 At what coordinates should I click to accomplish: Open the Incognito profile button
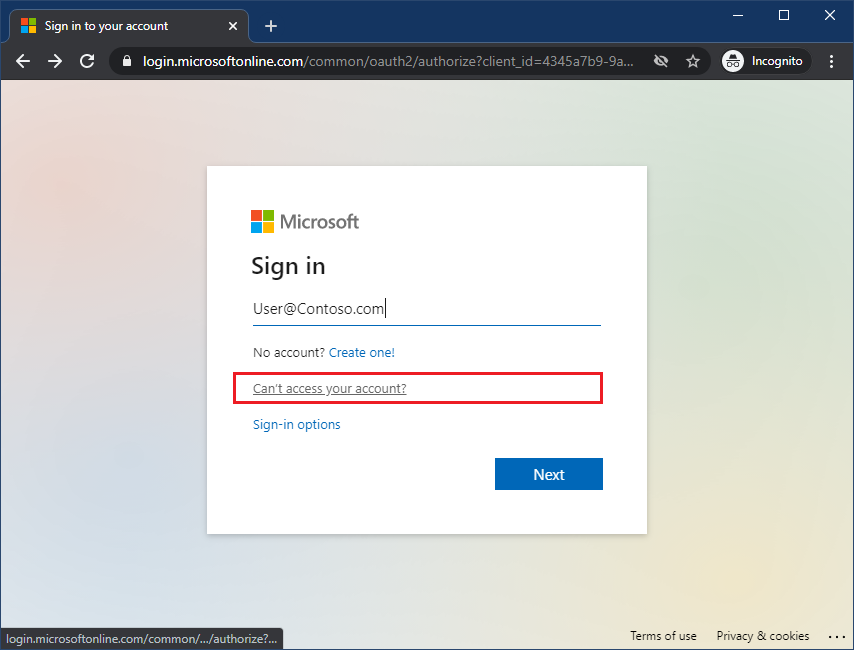point(764,61)
